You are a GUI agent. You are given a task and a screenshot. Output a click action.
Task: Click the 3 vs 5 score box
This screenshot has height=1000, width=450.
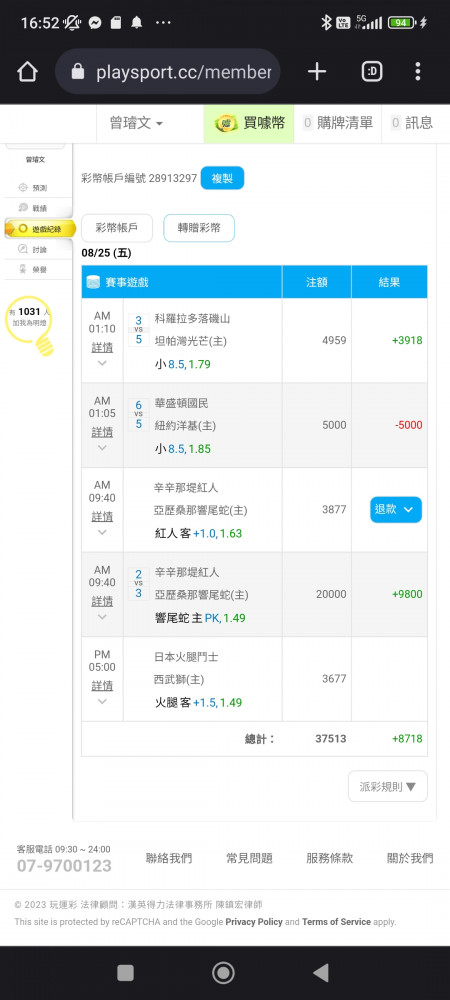138,329
